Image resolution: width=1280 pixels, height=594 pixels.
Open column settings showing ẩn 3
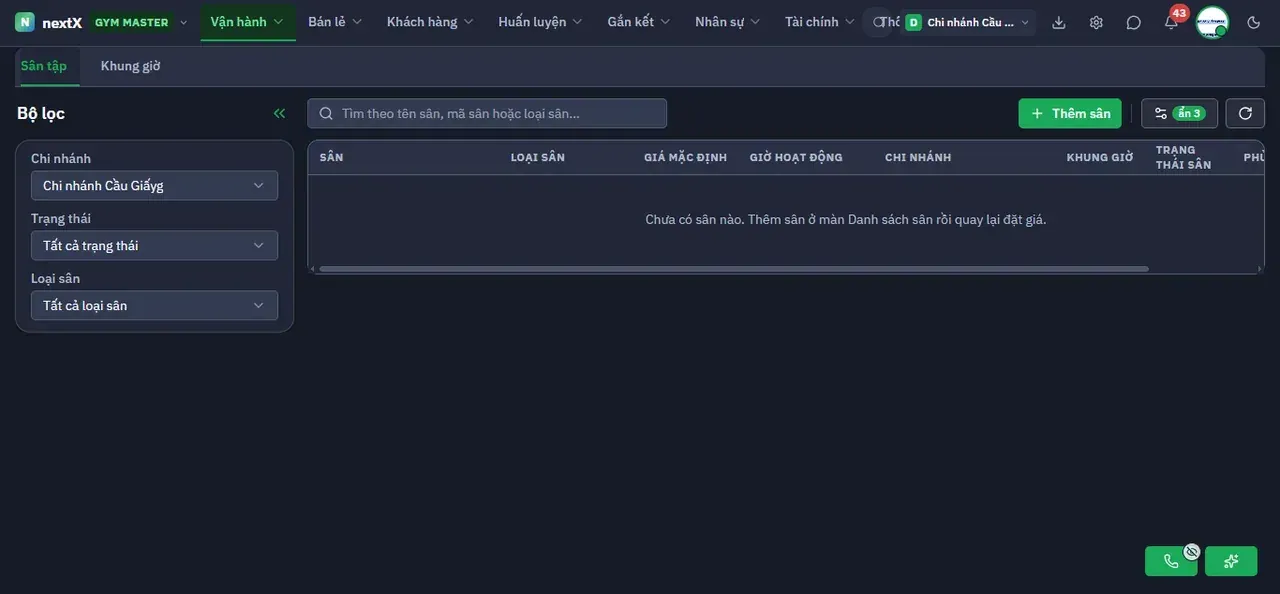(x=1179, y=113)
